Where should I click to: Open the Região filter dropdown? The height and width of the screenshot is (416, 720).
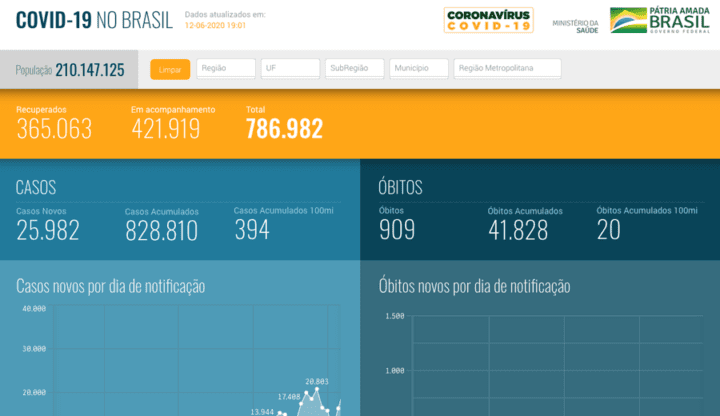click(x=226, y=68)
